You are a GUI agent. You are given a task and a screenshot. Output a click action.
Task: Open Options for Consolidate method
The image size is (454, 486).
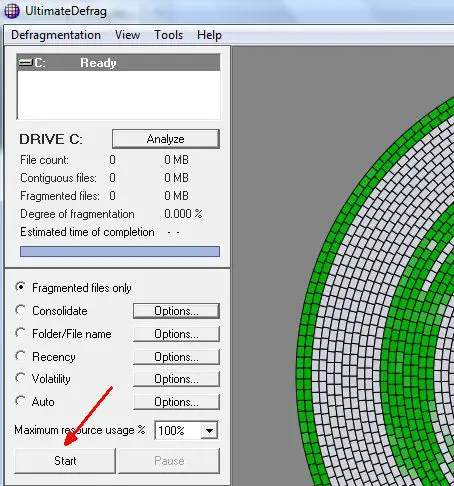point(176,311)
